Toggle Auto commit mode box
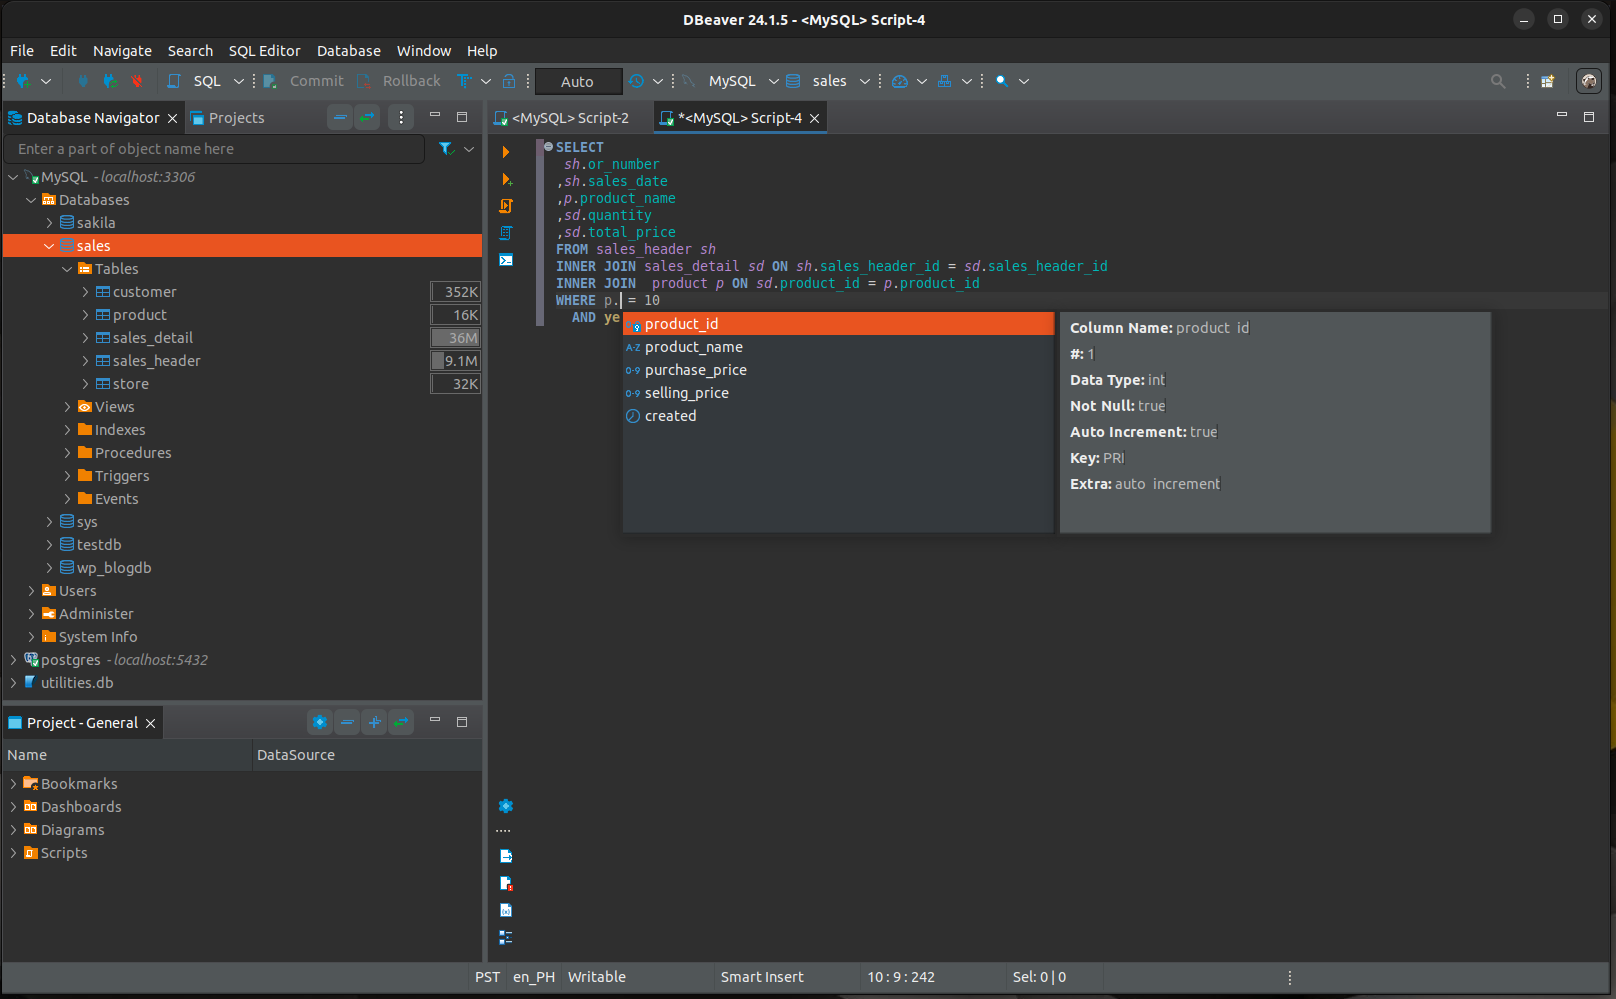Screen dimensions: 1616x999 click(578, 82)
